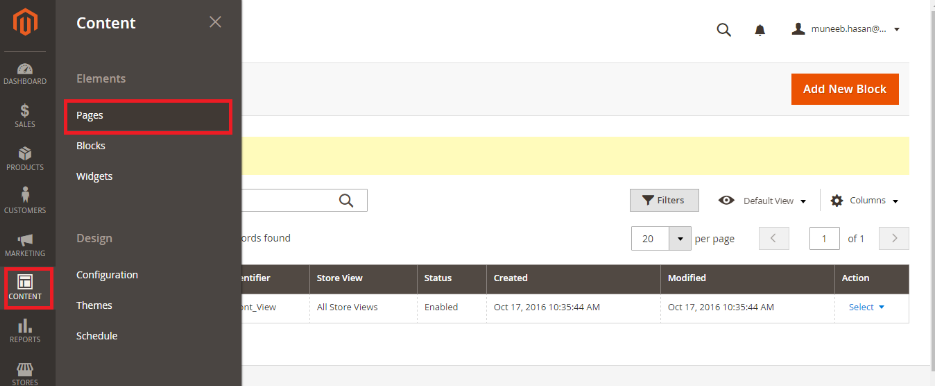Image resolution: width=937 pixels, height=386 pixels.
Task: Click the funnel Filters button
Action: pos(664,200)
